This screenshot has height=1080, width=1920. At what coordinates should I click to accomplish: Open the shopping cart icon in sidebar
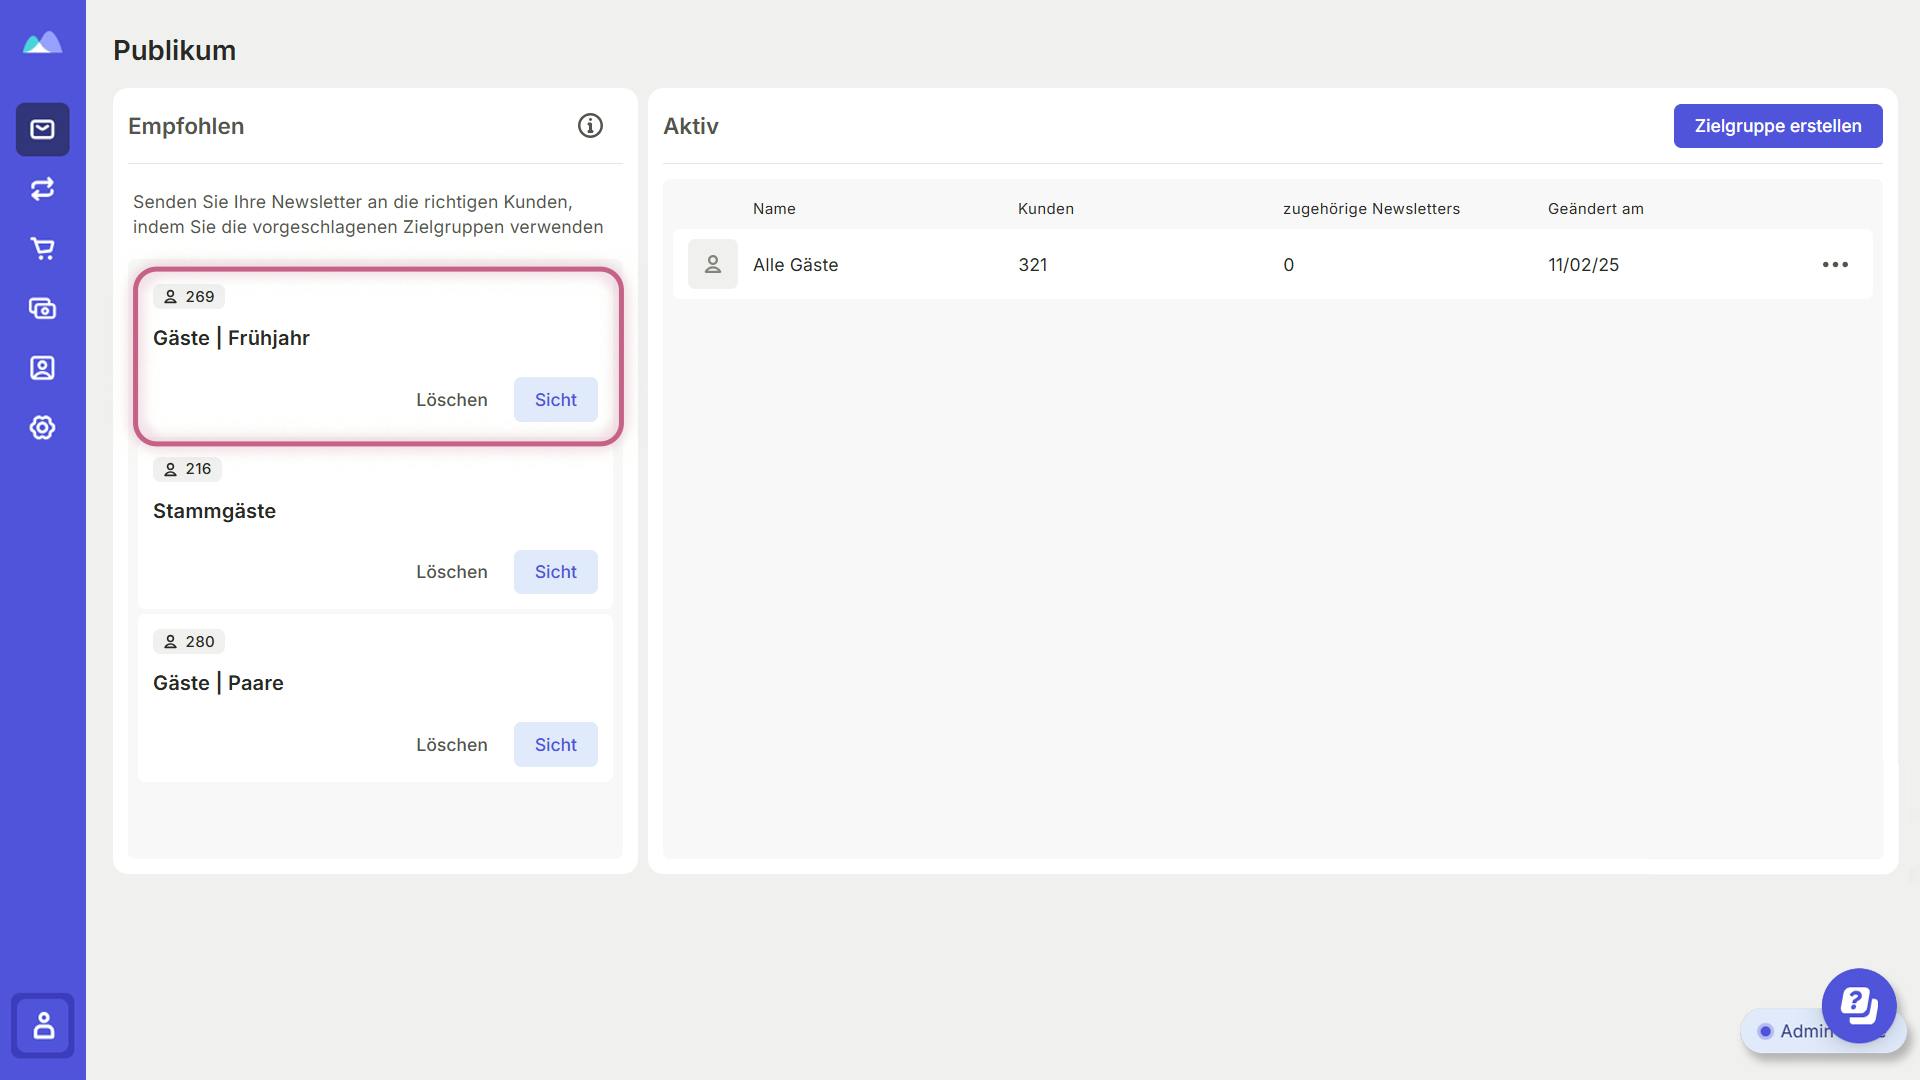pyautogui.click(x=42, y=248)
